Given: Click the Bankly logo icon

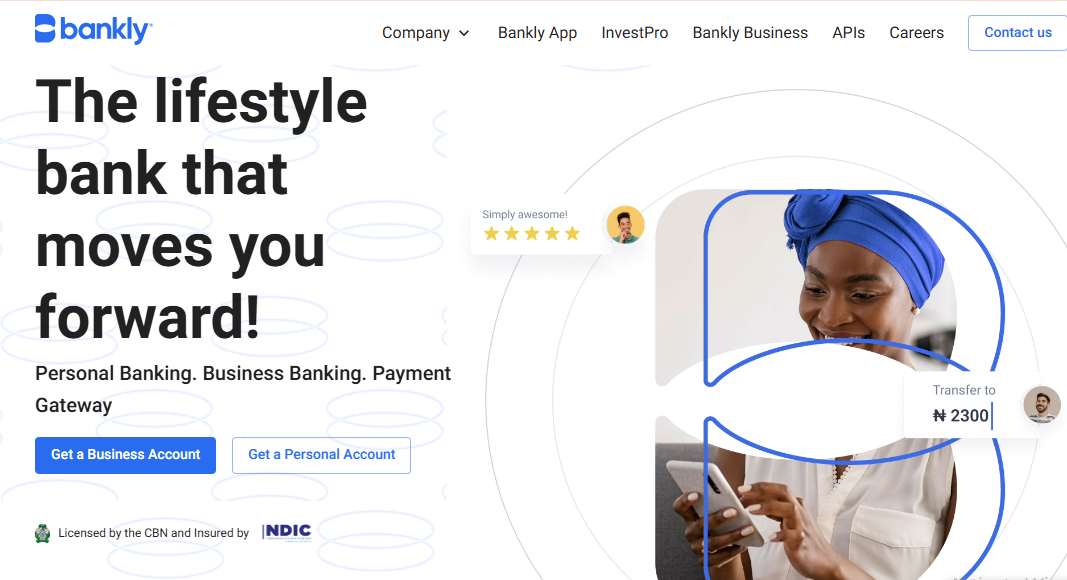Looking at the screenshot, I should (x=45, y=29).
